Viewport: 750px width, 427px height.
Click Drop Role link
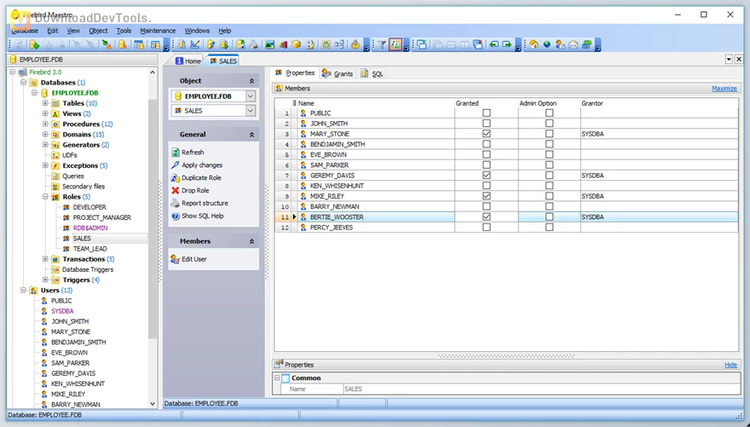(x=195, y=190)
